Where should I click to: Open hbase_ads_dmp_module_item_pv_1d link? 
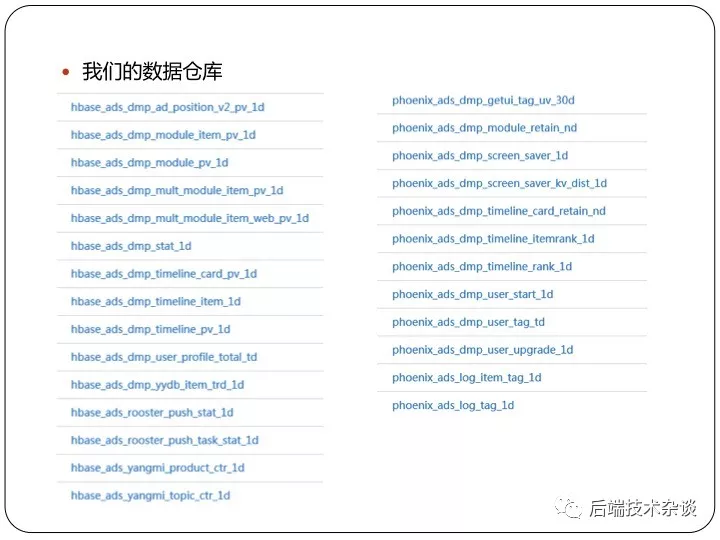pyautogui.click(x=163, y=135)
